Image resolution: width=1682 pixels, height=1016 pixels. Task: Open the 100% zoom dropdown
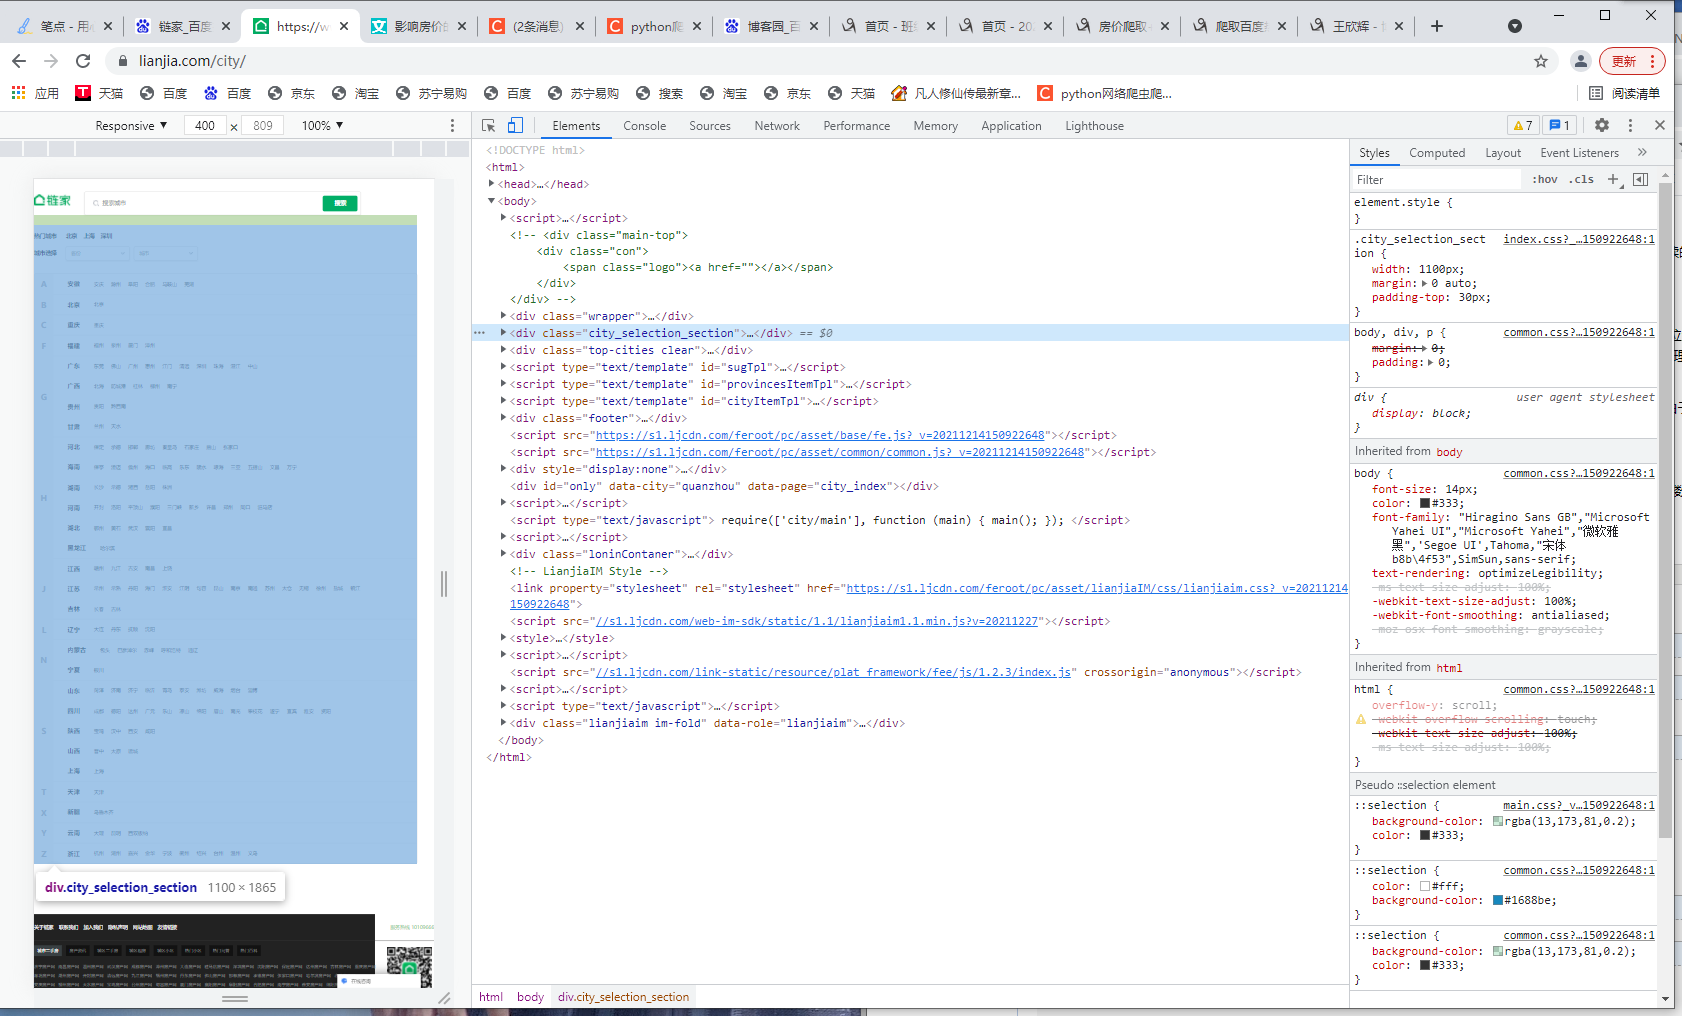click(x=323, y=126)
